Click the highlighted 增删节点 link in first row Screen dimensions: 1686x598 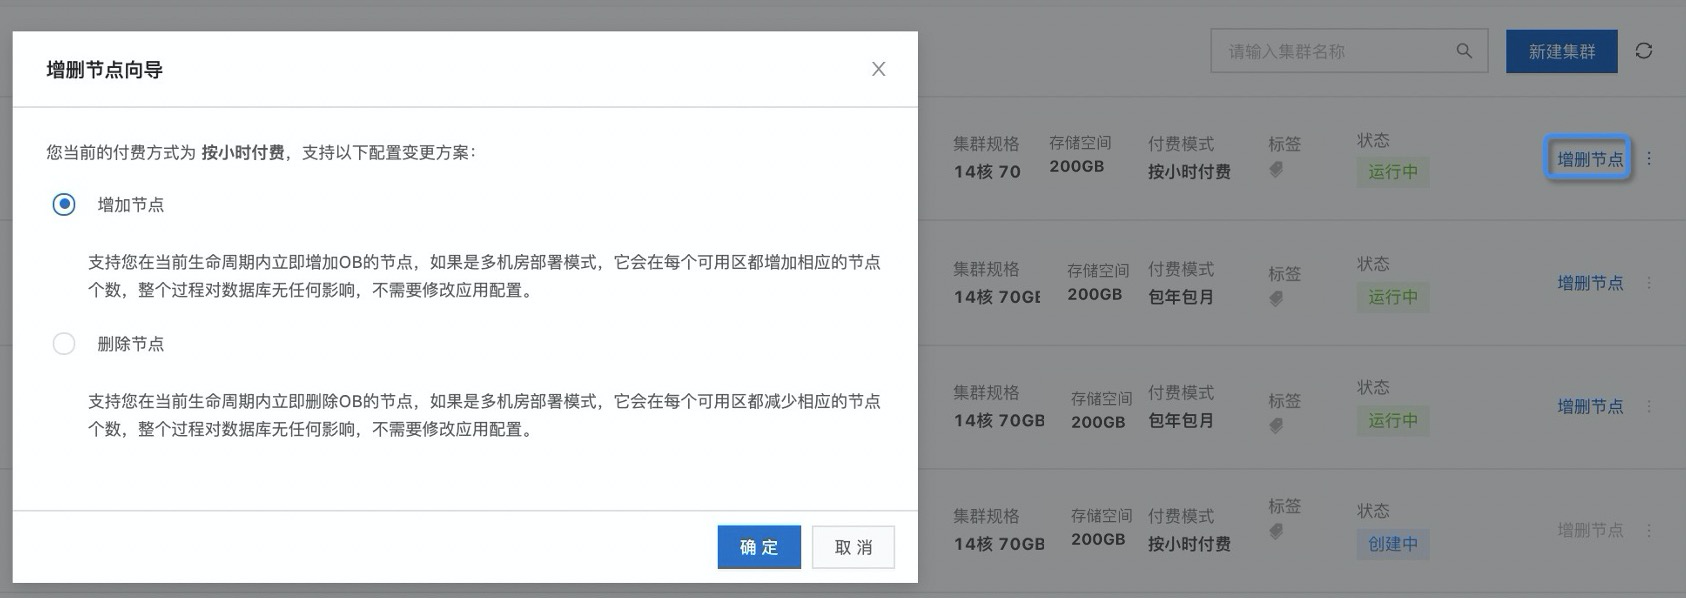pos(1589,159)
